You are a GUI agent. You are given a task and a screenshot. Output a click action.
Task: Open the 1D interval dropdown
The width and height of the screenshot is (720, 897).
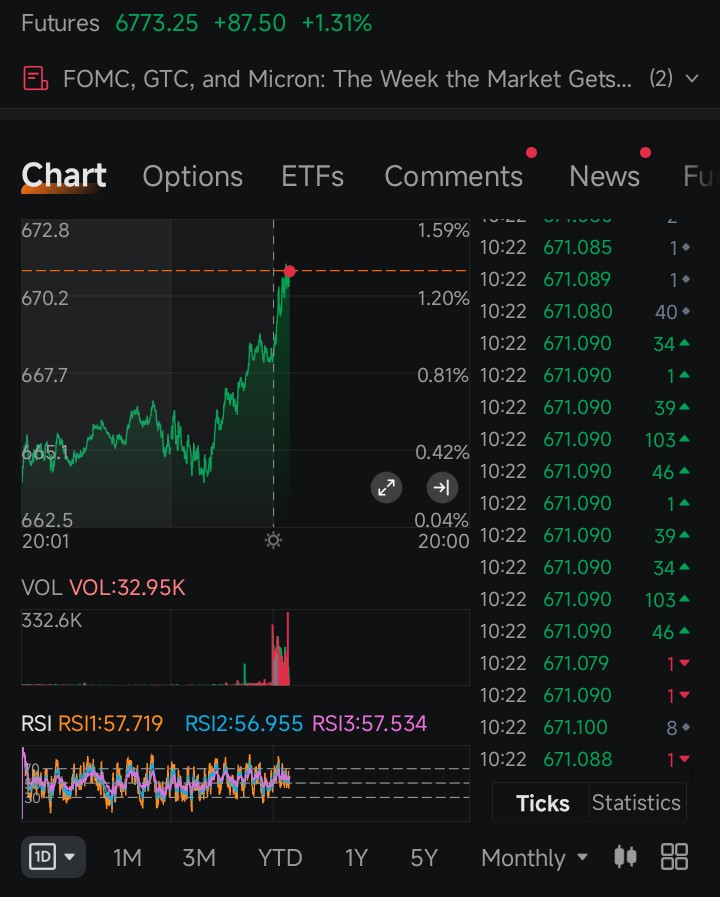coord(53,857)
